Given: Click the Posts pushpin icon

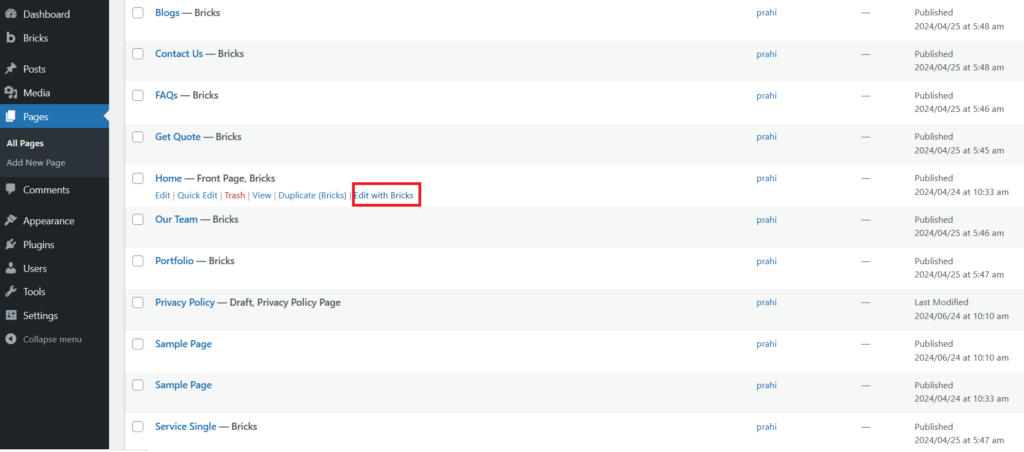Looking at the screenshot, I should pos(10,69).
